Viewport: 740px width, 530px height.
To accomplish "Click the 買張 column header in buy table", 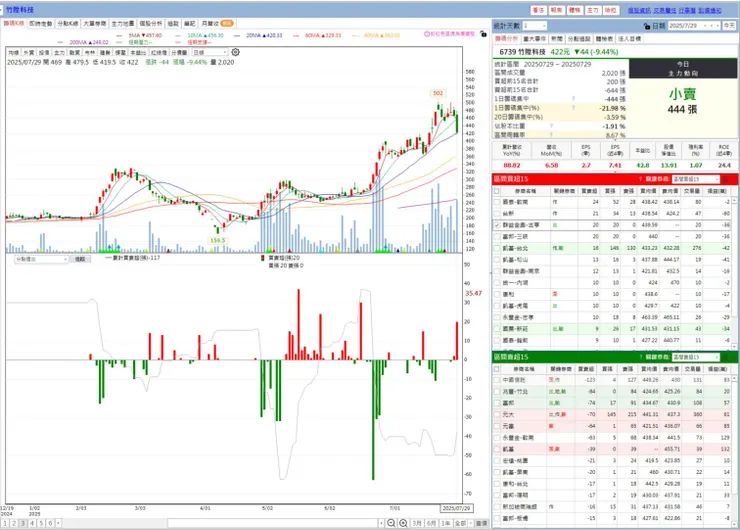I will pyautogui.click(x=610, y=191).
